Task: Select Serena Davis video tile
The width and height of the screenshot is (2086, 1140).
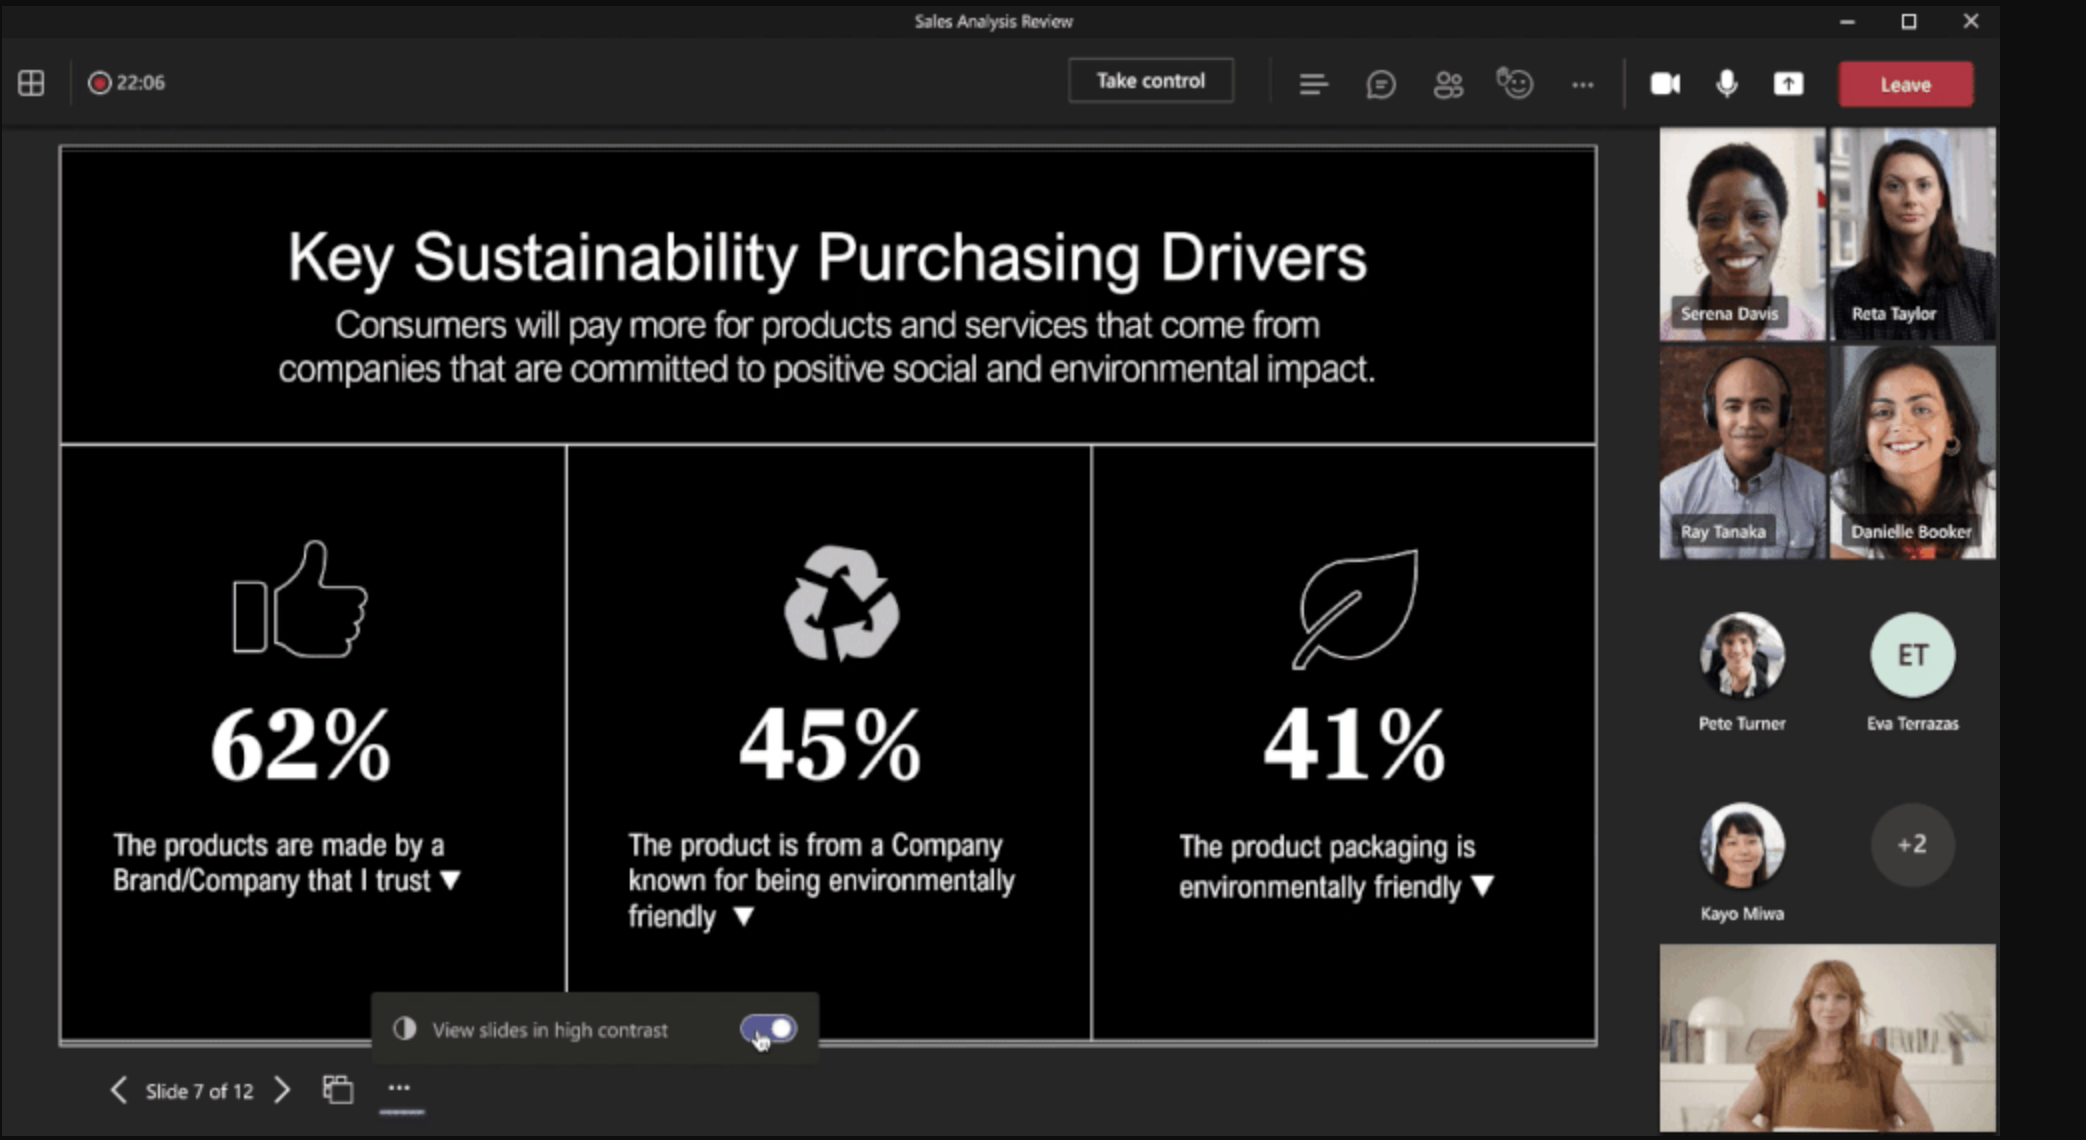Action: (x=1742, y=234)
